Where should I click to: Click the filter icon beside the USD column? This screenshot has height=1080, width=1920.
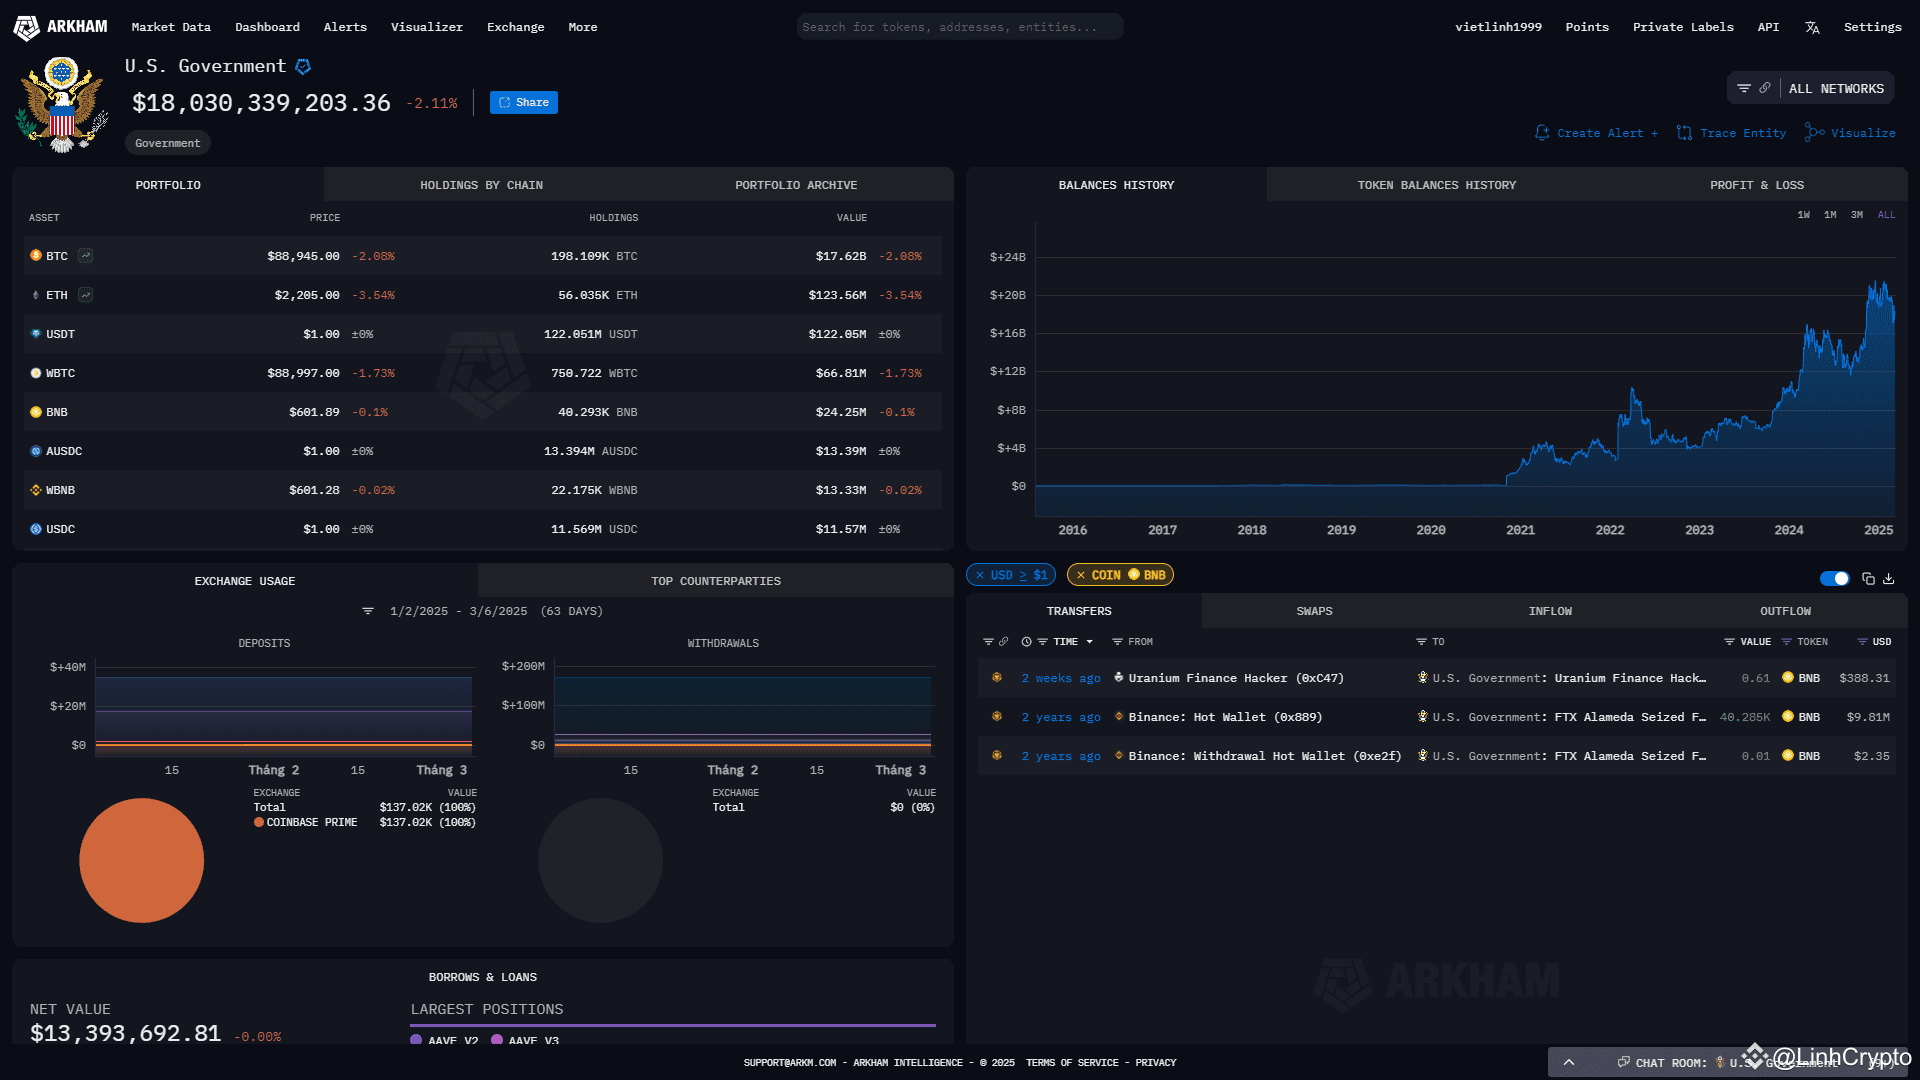1862,642
